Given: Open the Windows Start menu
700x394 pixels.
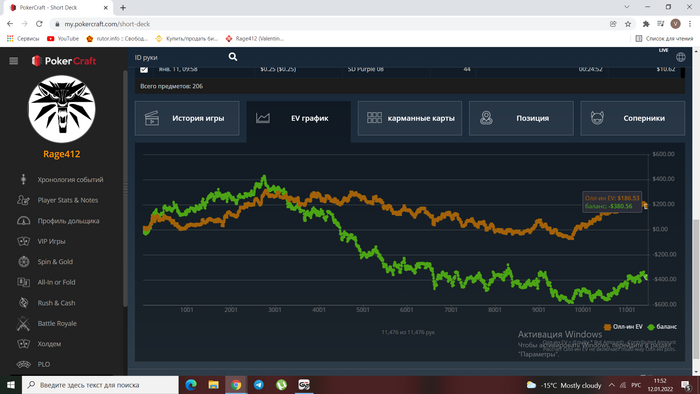Looking at the screenshot, I should [x=11, y=385].
